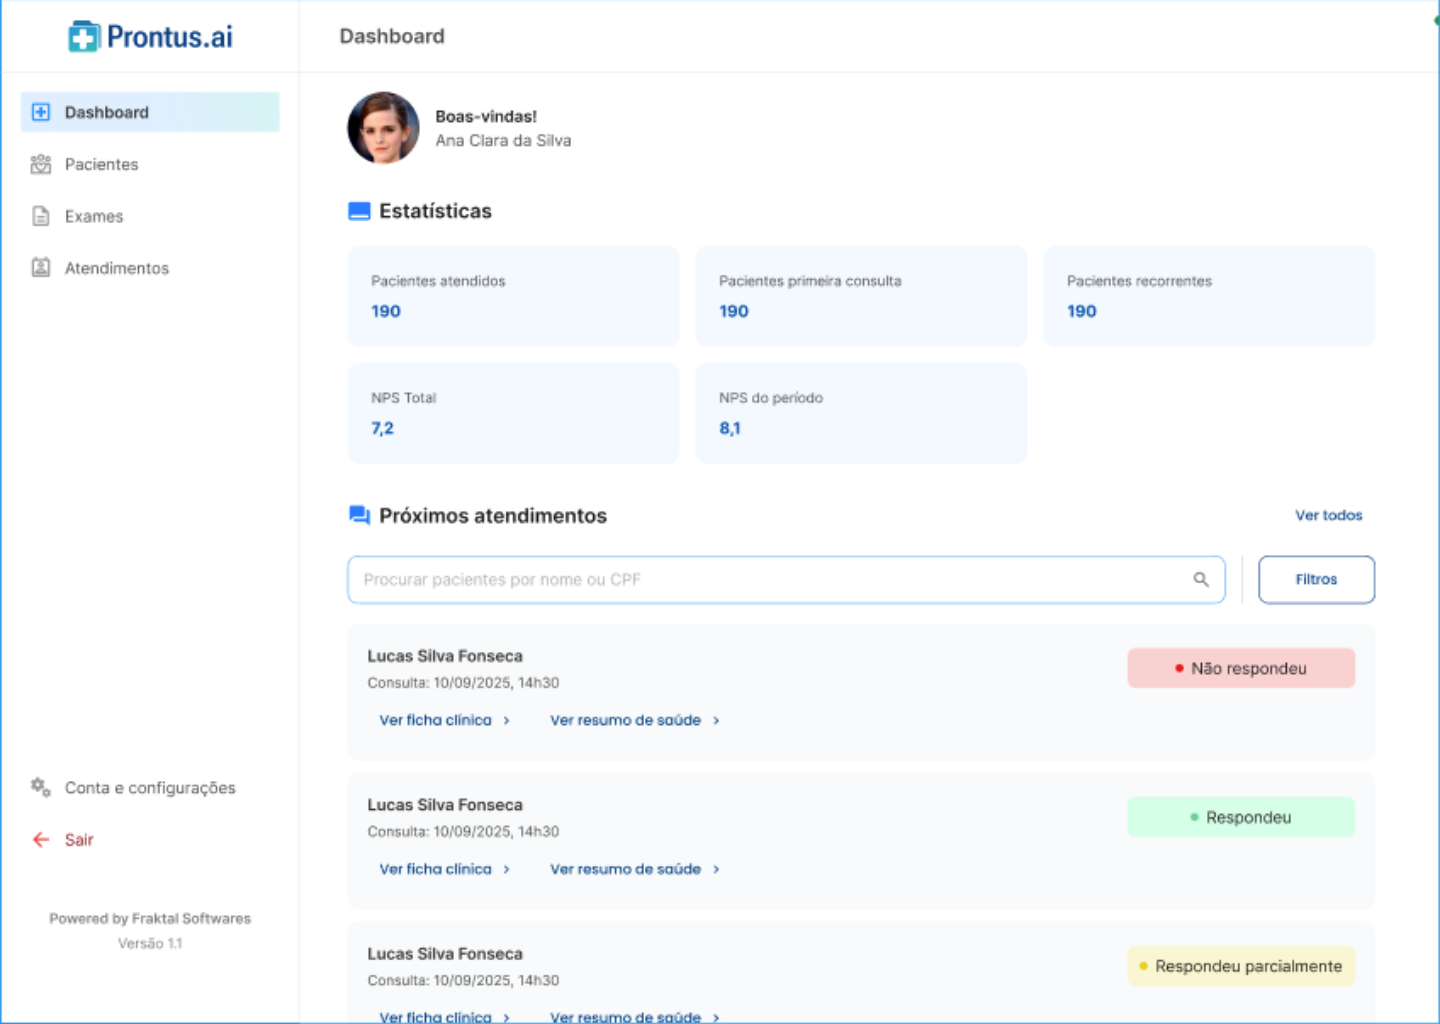Click the NPS Total card
Viewport: 1440px width, 1024px height.
[513, 413]
